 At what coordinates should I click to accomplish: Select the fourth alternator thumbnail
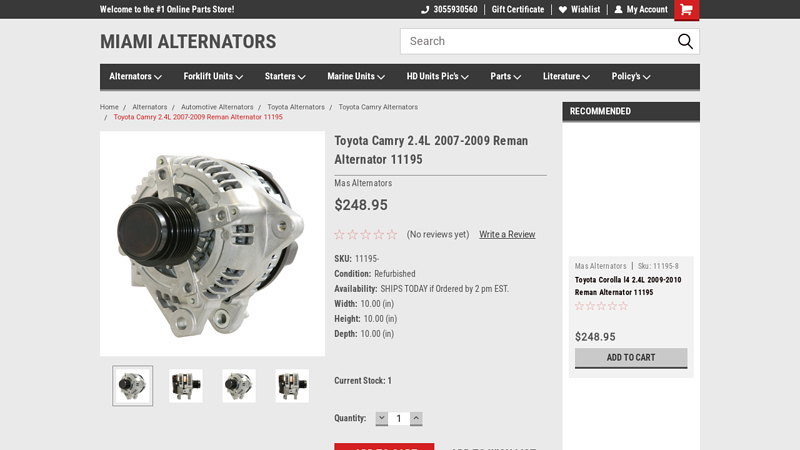point(292,386)
